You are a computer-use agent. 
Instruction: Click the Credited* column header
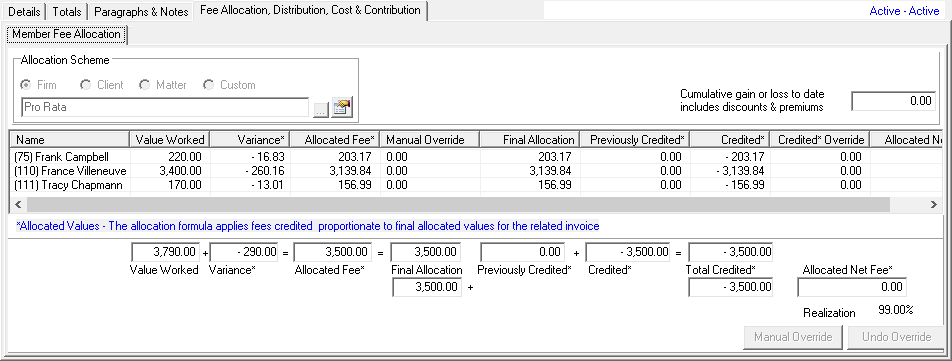point(730,140)
